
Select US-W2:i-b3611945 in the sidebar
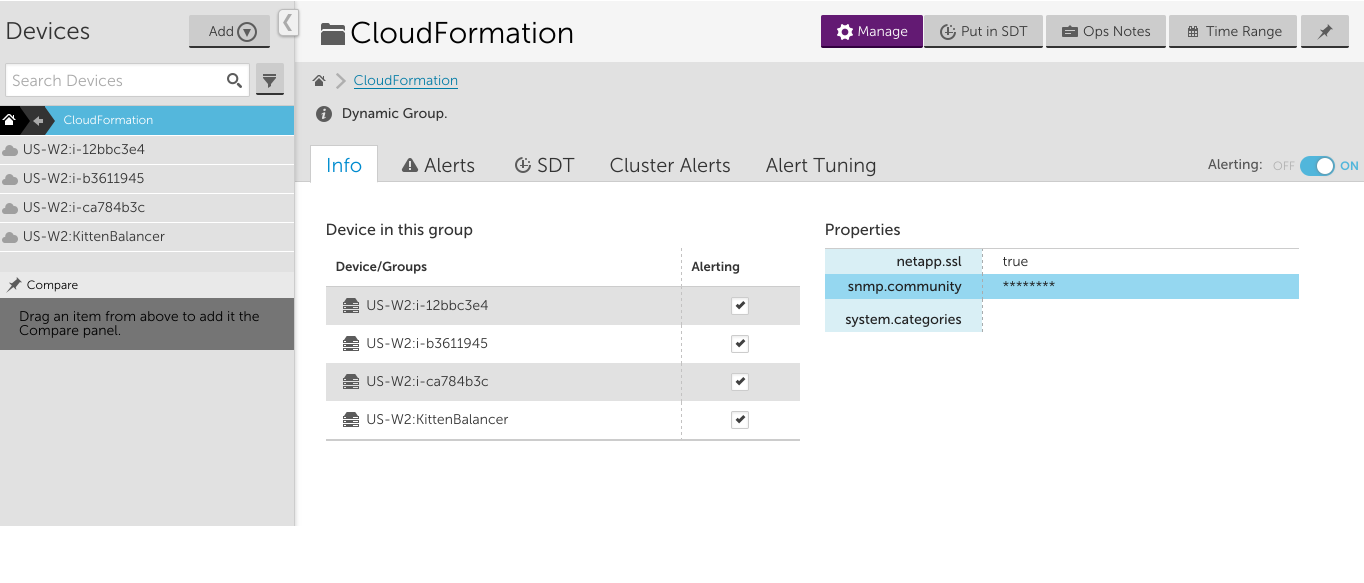147,179
